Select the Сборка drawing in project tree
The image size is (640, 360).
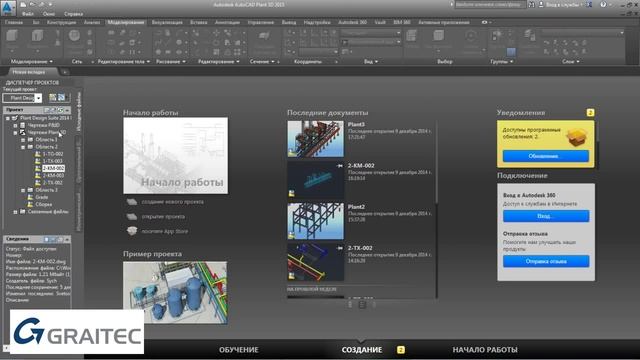[x=44, y=204]
